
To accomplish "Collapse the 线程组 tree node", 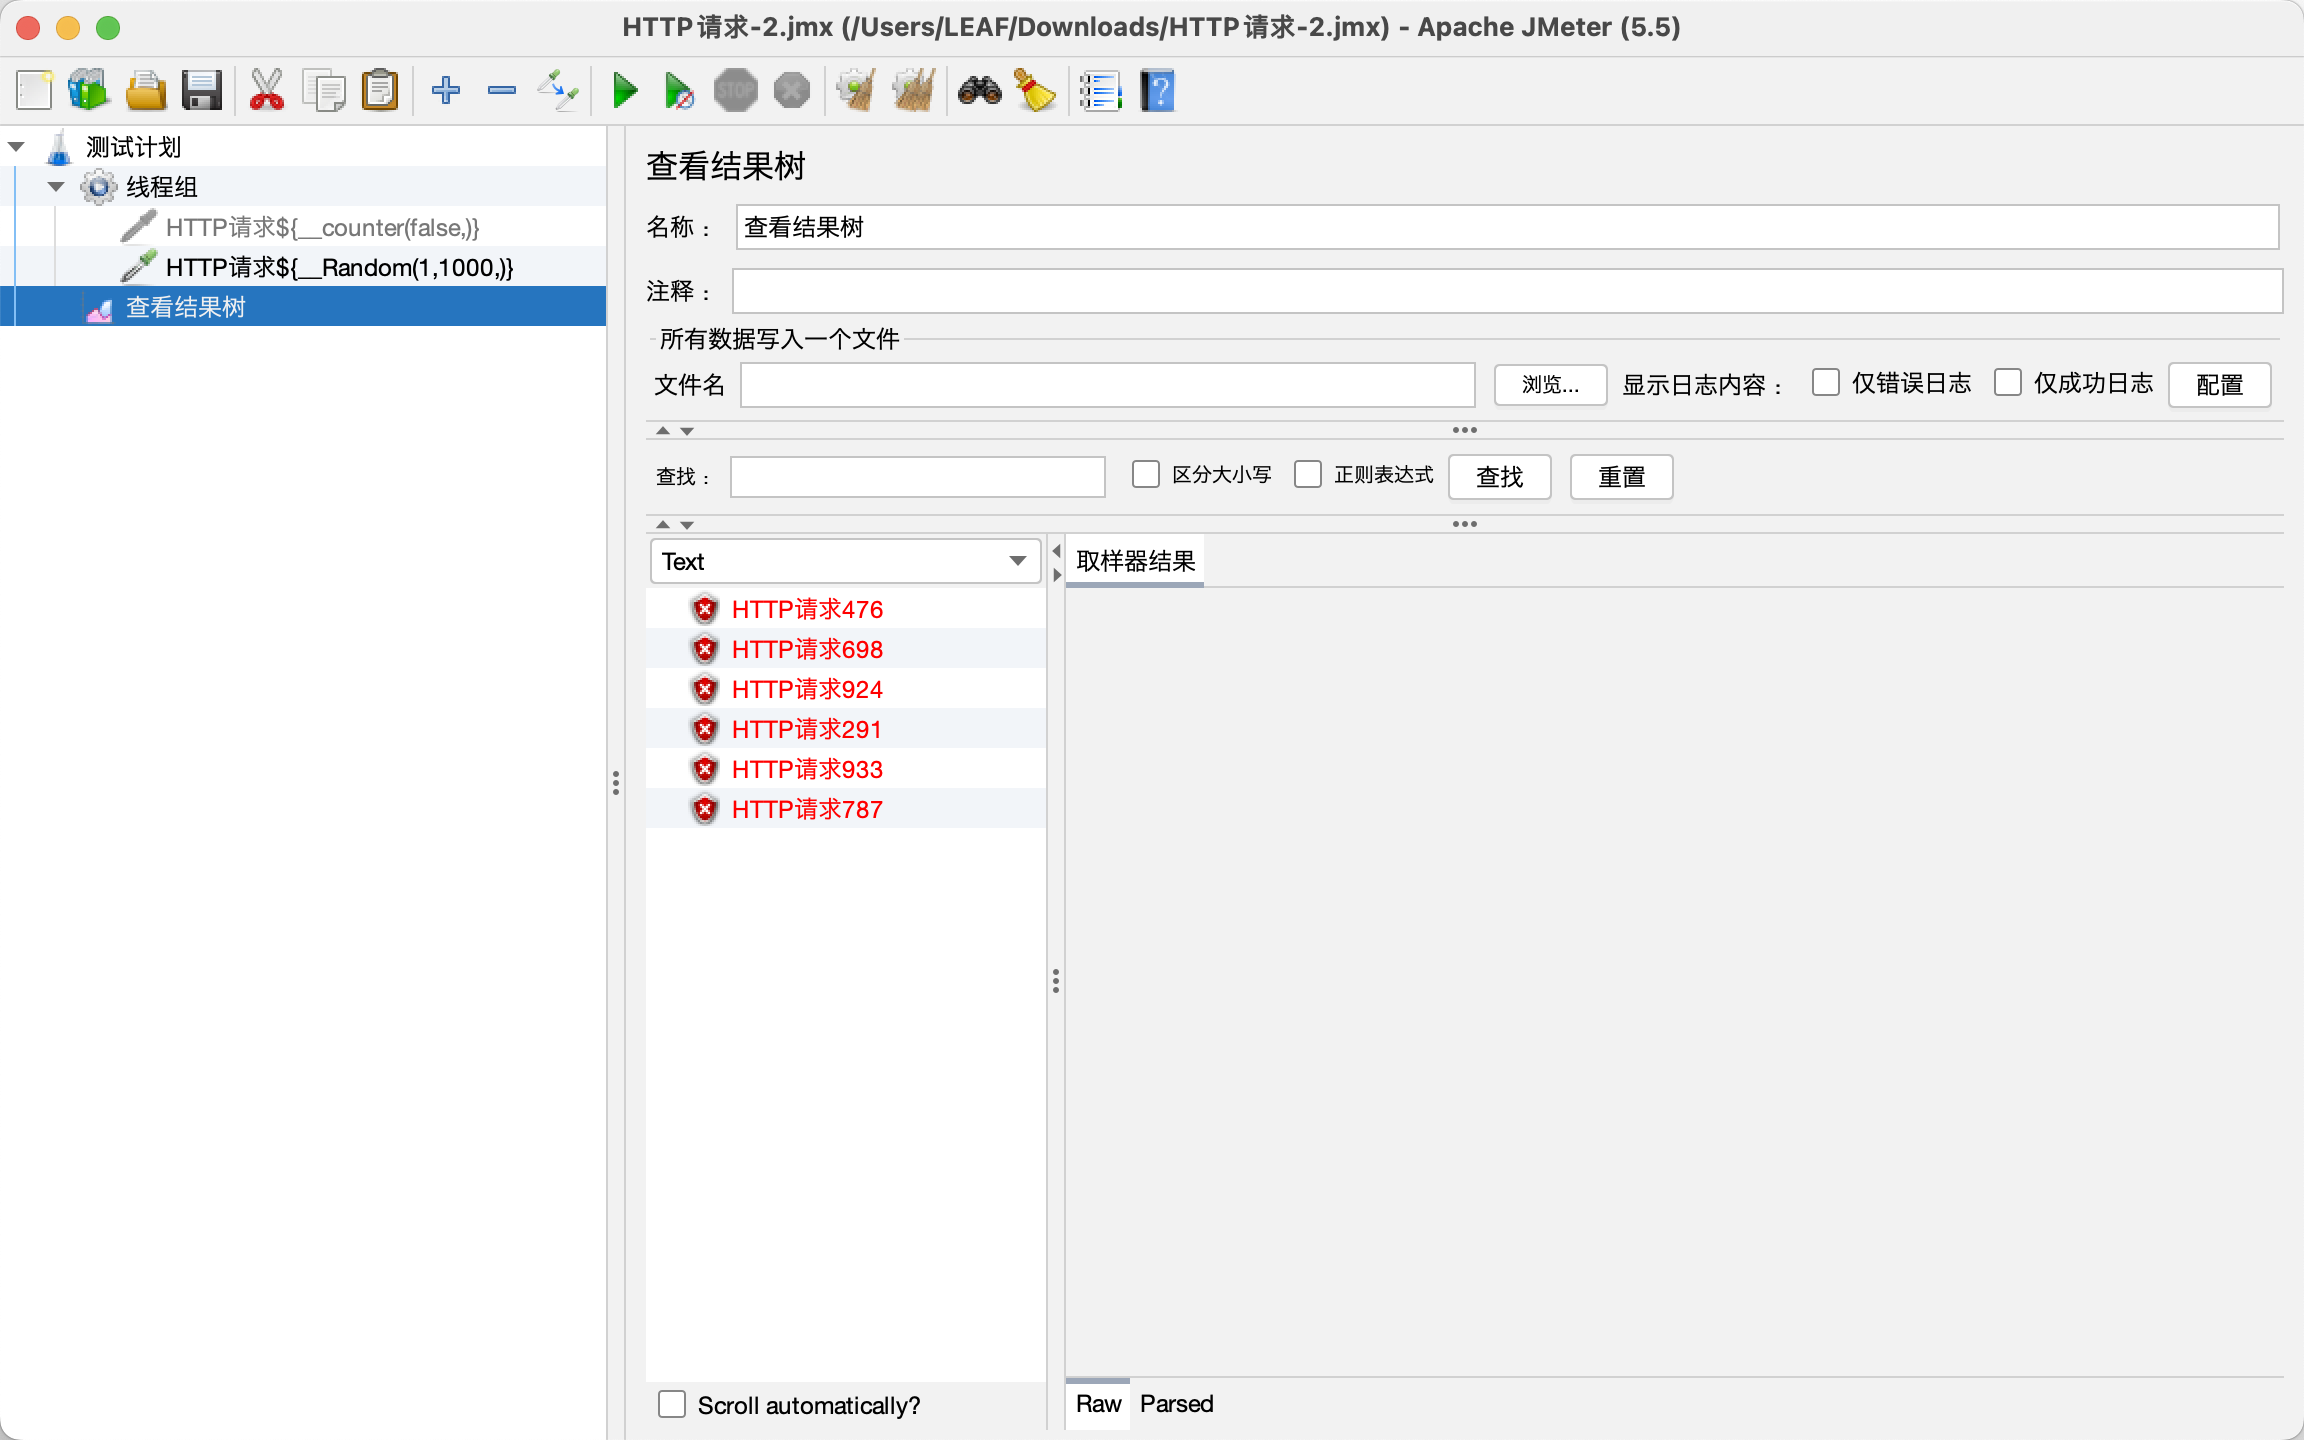I will 56,187.
